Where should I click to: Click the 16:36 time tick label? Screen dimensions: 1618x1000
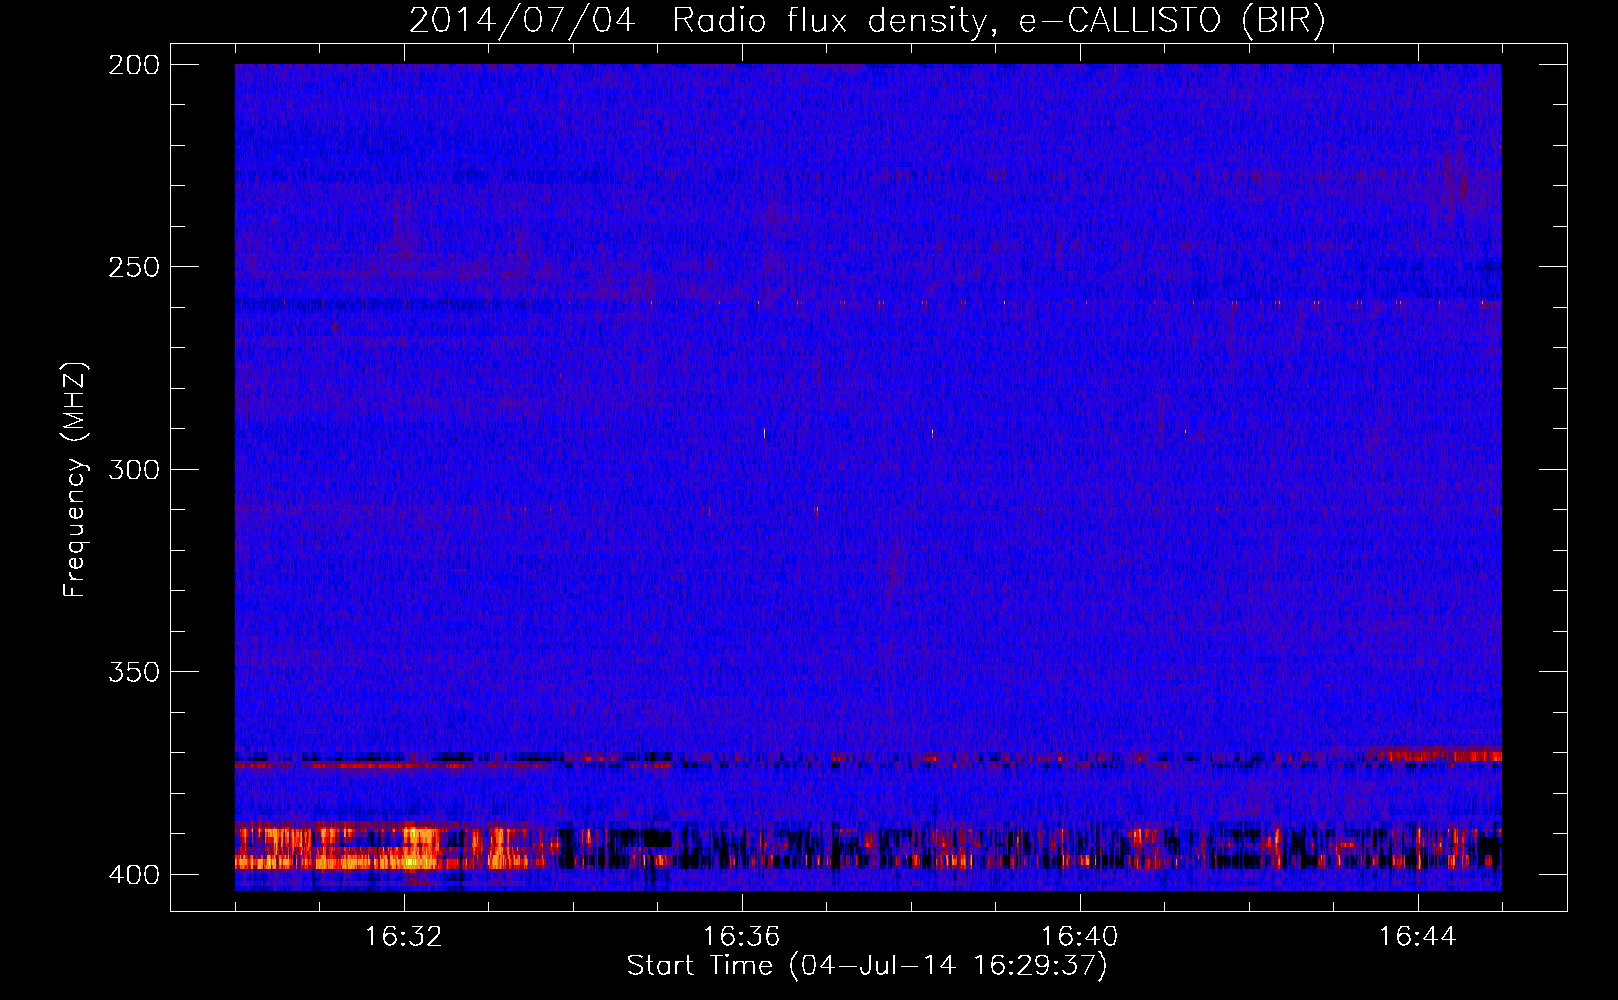tap(741, 937)
